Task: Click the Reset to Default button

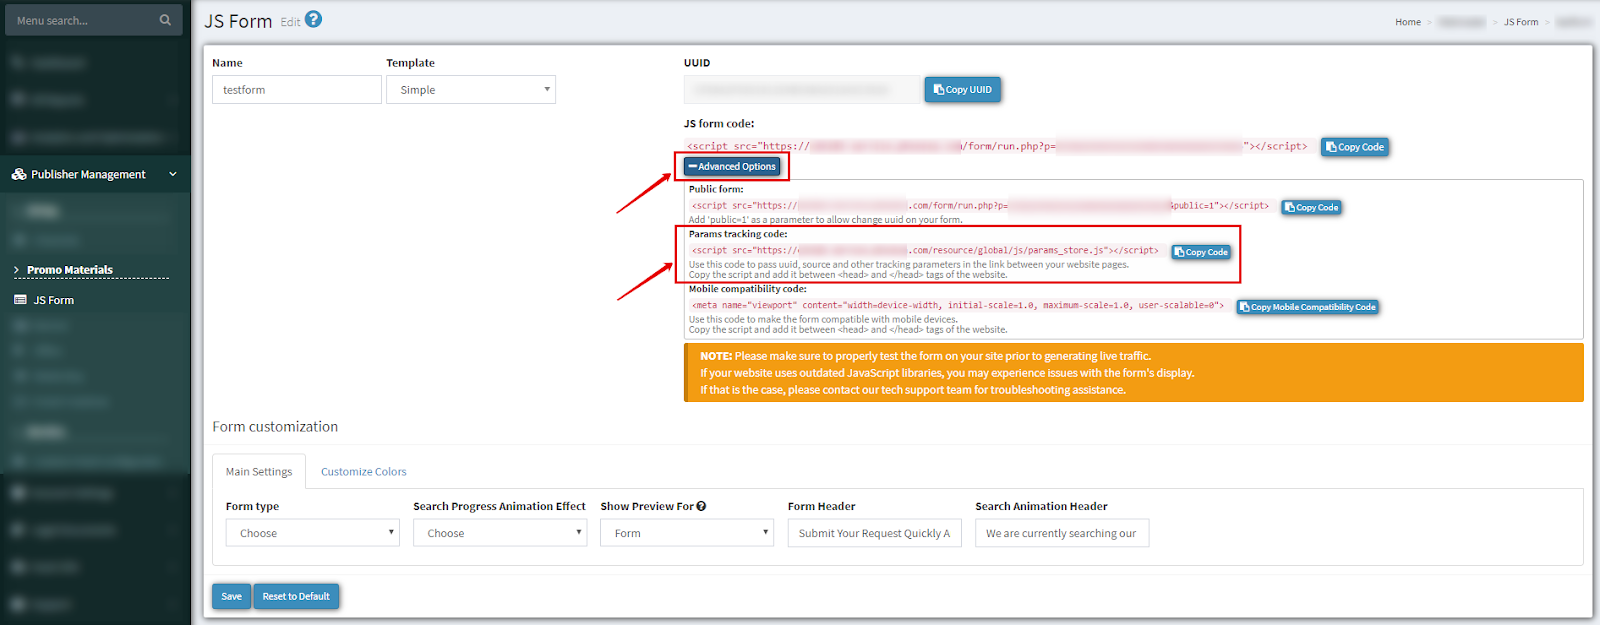Action: click(x=296, y=596)
